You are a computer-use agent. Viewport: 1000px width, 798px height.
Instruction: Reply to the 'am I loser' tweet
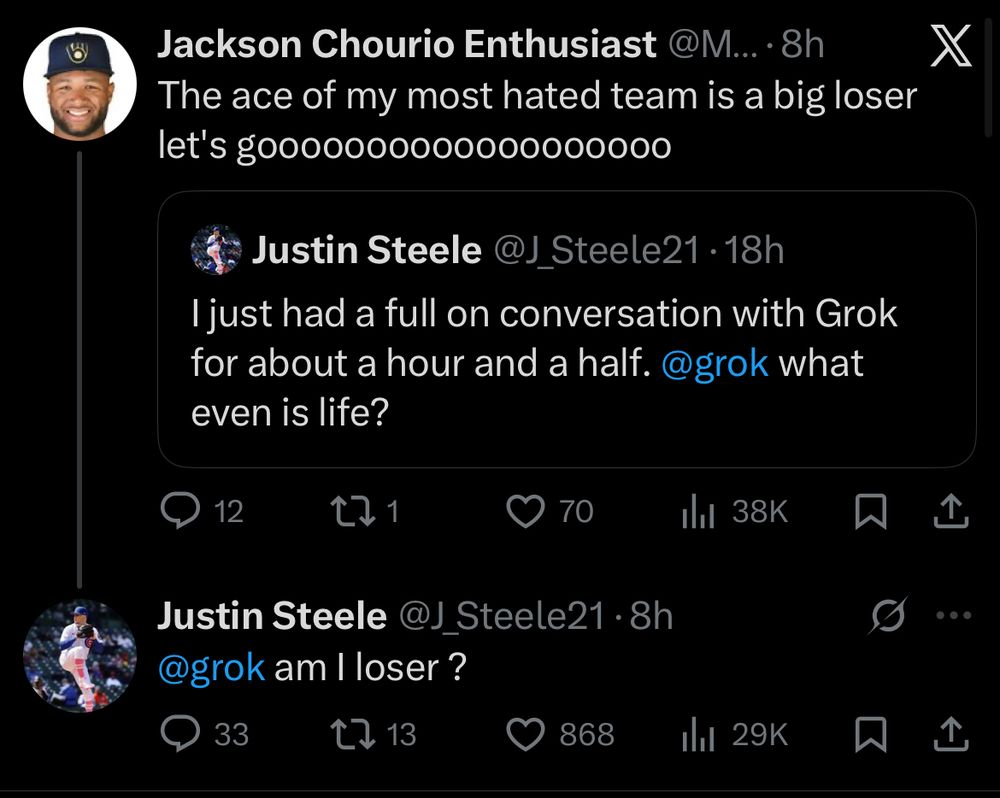pyautogui.click(x=180, y=734)
